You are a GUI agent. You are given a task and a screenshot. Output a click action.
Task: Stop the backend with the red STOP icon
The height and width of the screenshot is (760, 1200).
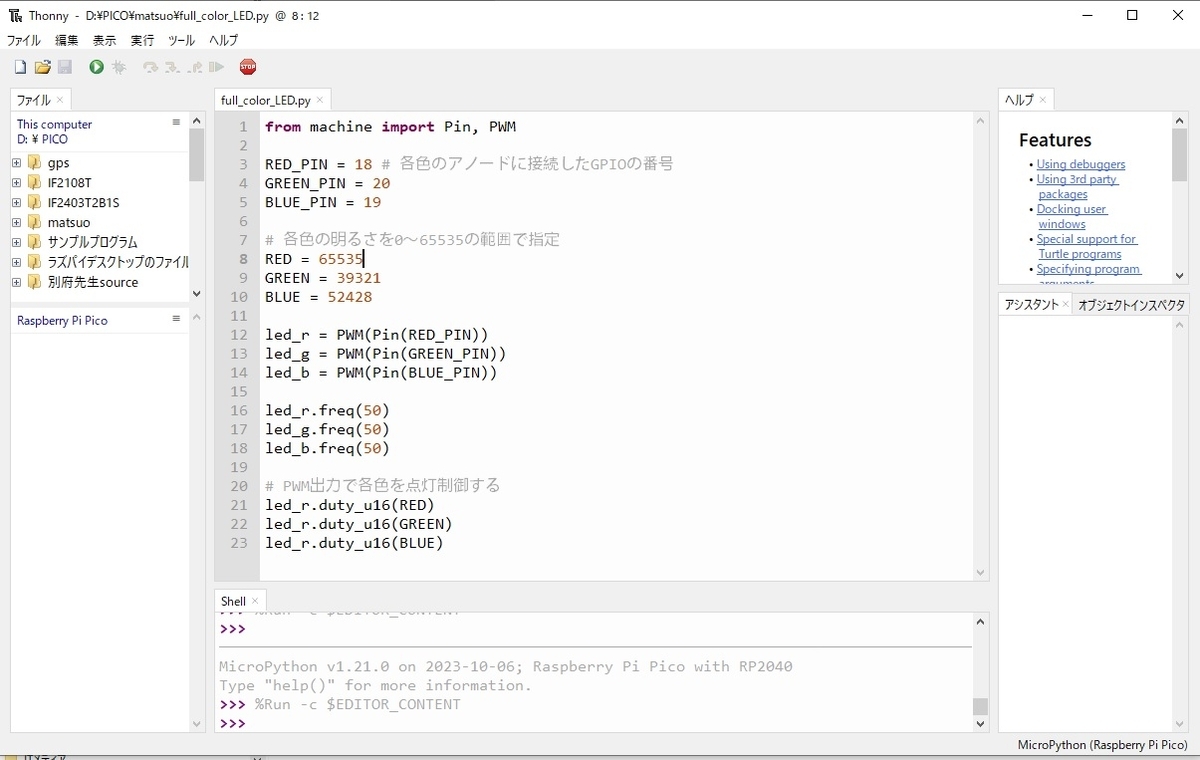pos(248,67)
